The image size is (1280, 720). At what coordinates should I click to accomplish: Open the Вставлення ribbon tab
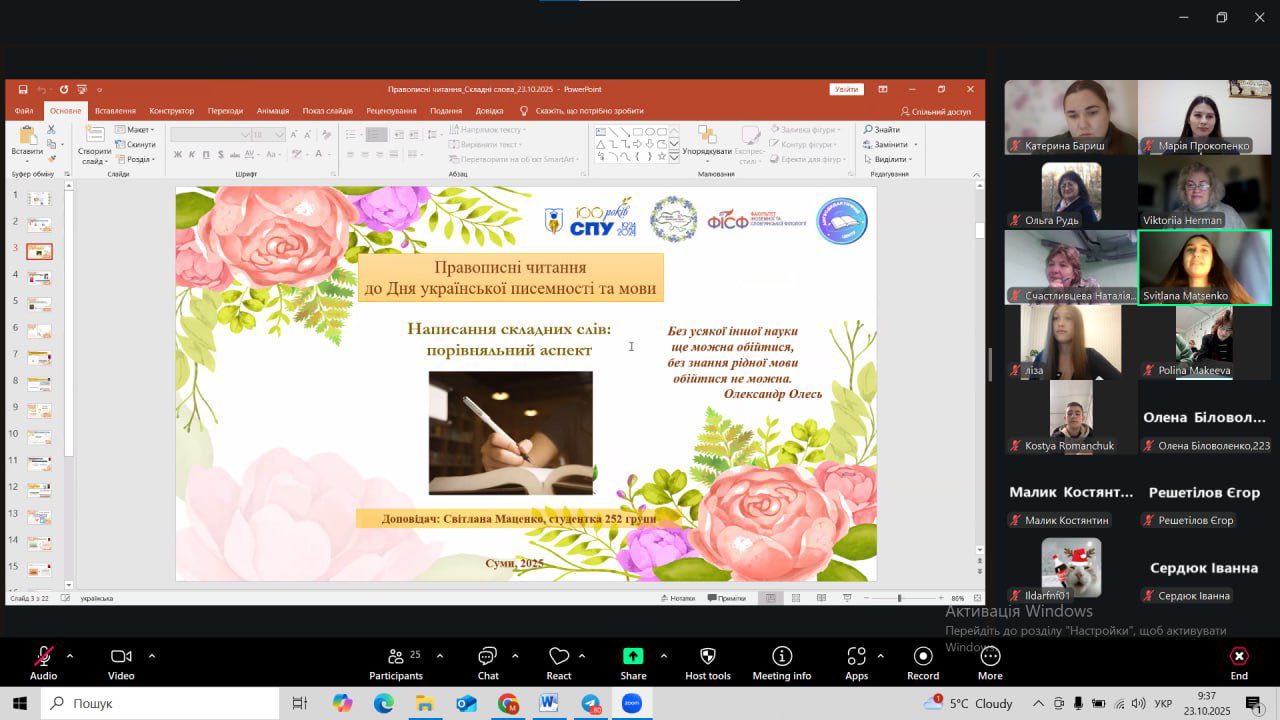(x=115, y=111)
